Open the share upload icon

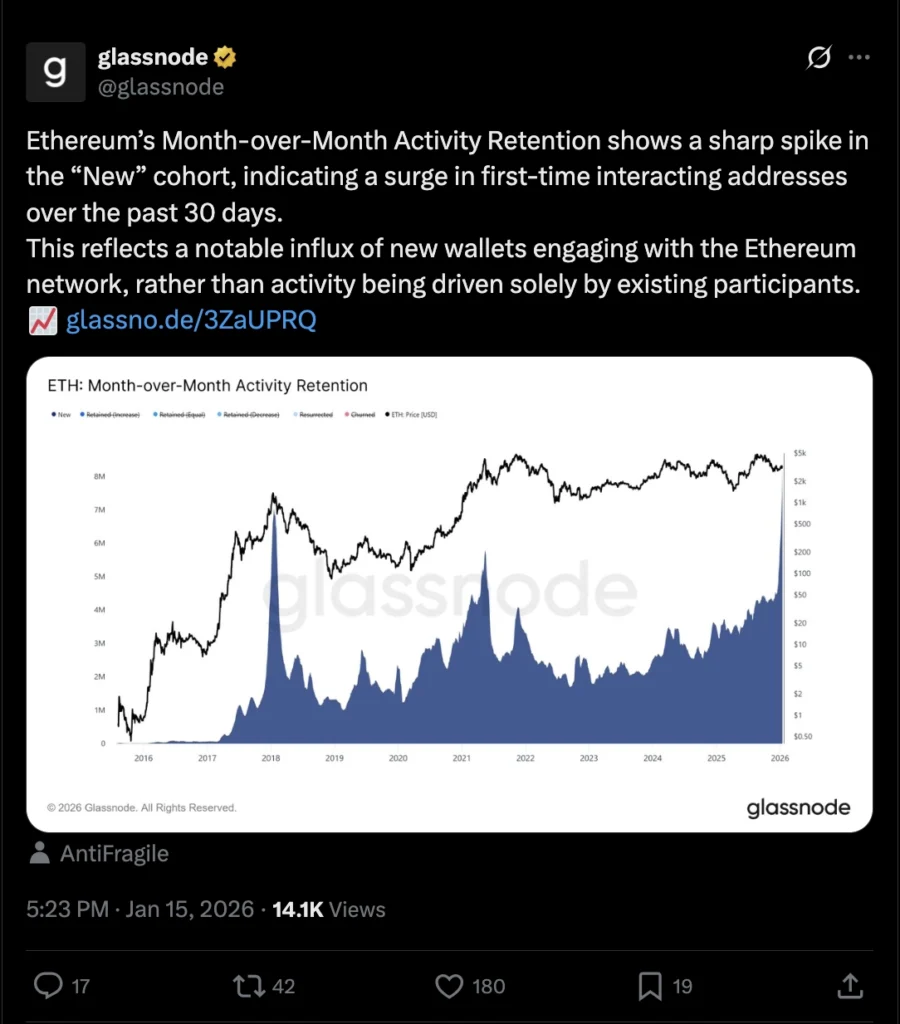click(x=850, y=985)
